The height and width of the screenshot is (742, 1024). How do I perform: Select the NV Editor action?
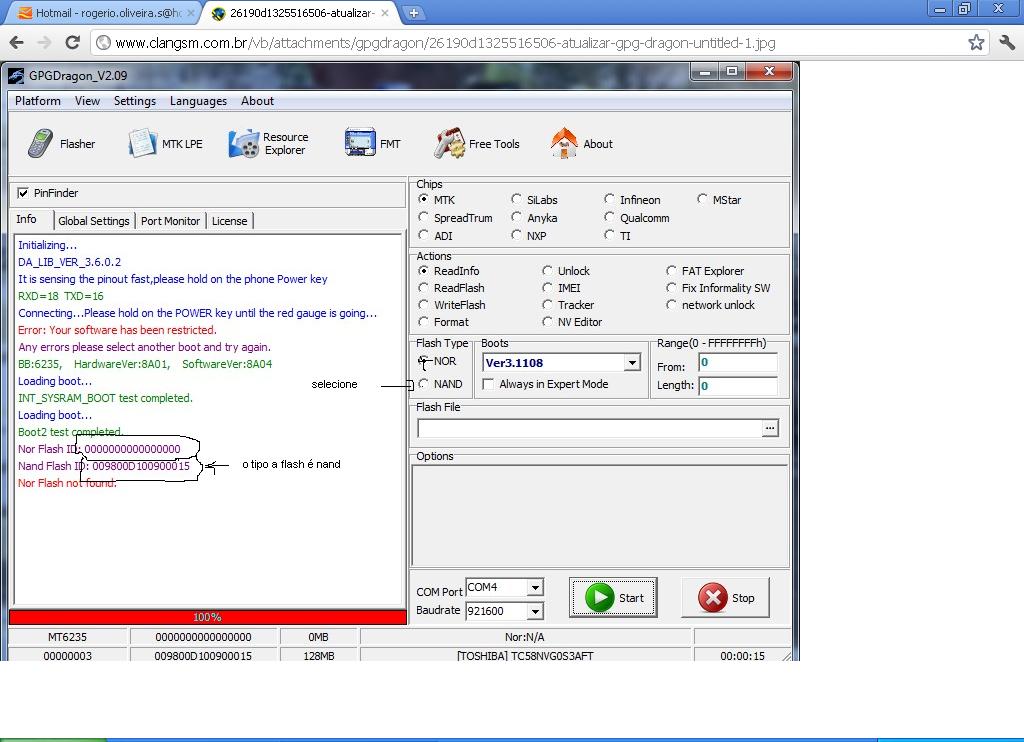click(x=547, y=321)
